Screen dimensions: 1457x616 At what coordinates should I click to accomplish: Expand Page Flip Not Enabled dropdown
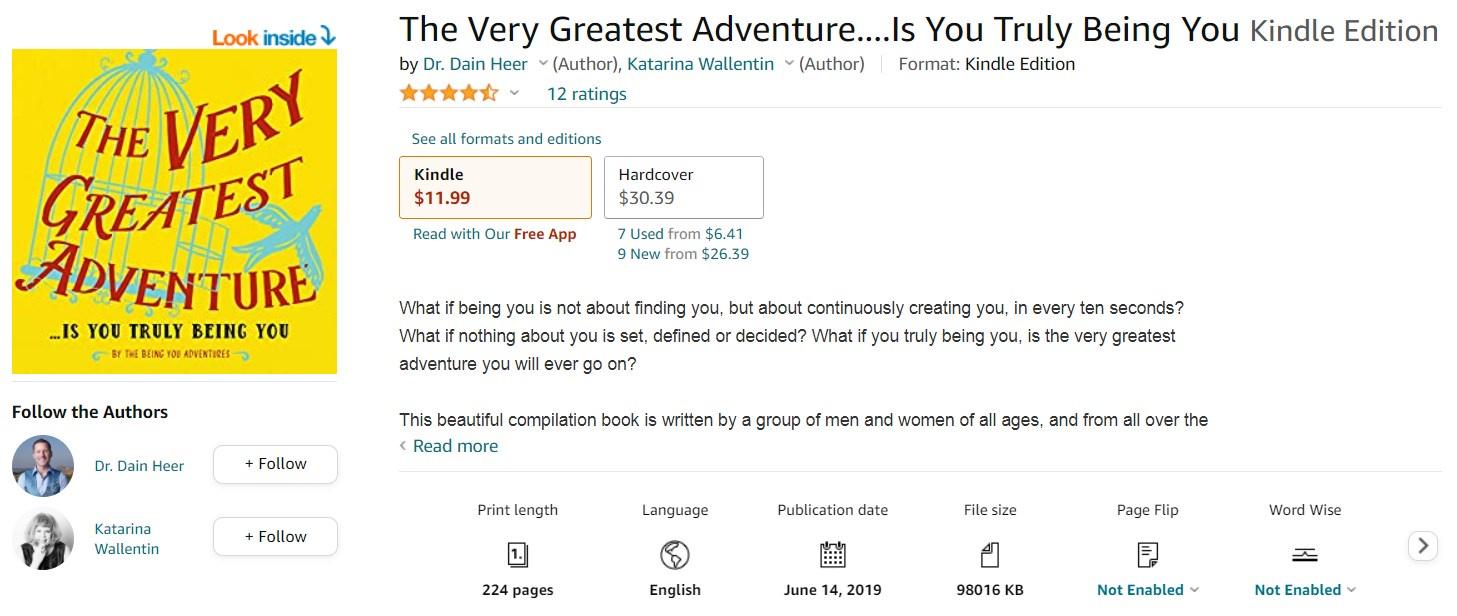1195,590
